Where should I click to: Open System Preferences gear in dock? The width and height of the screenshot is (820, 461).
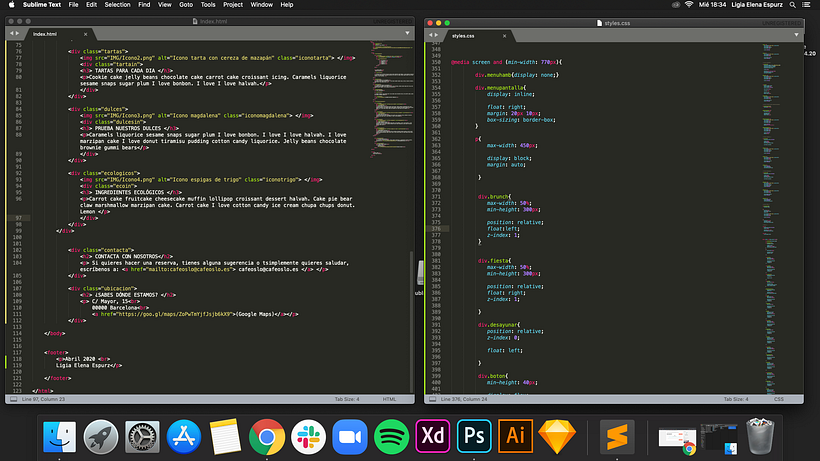click(142, 436)
